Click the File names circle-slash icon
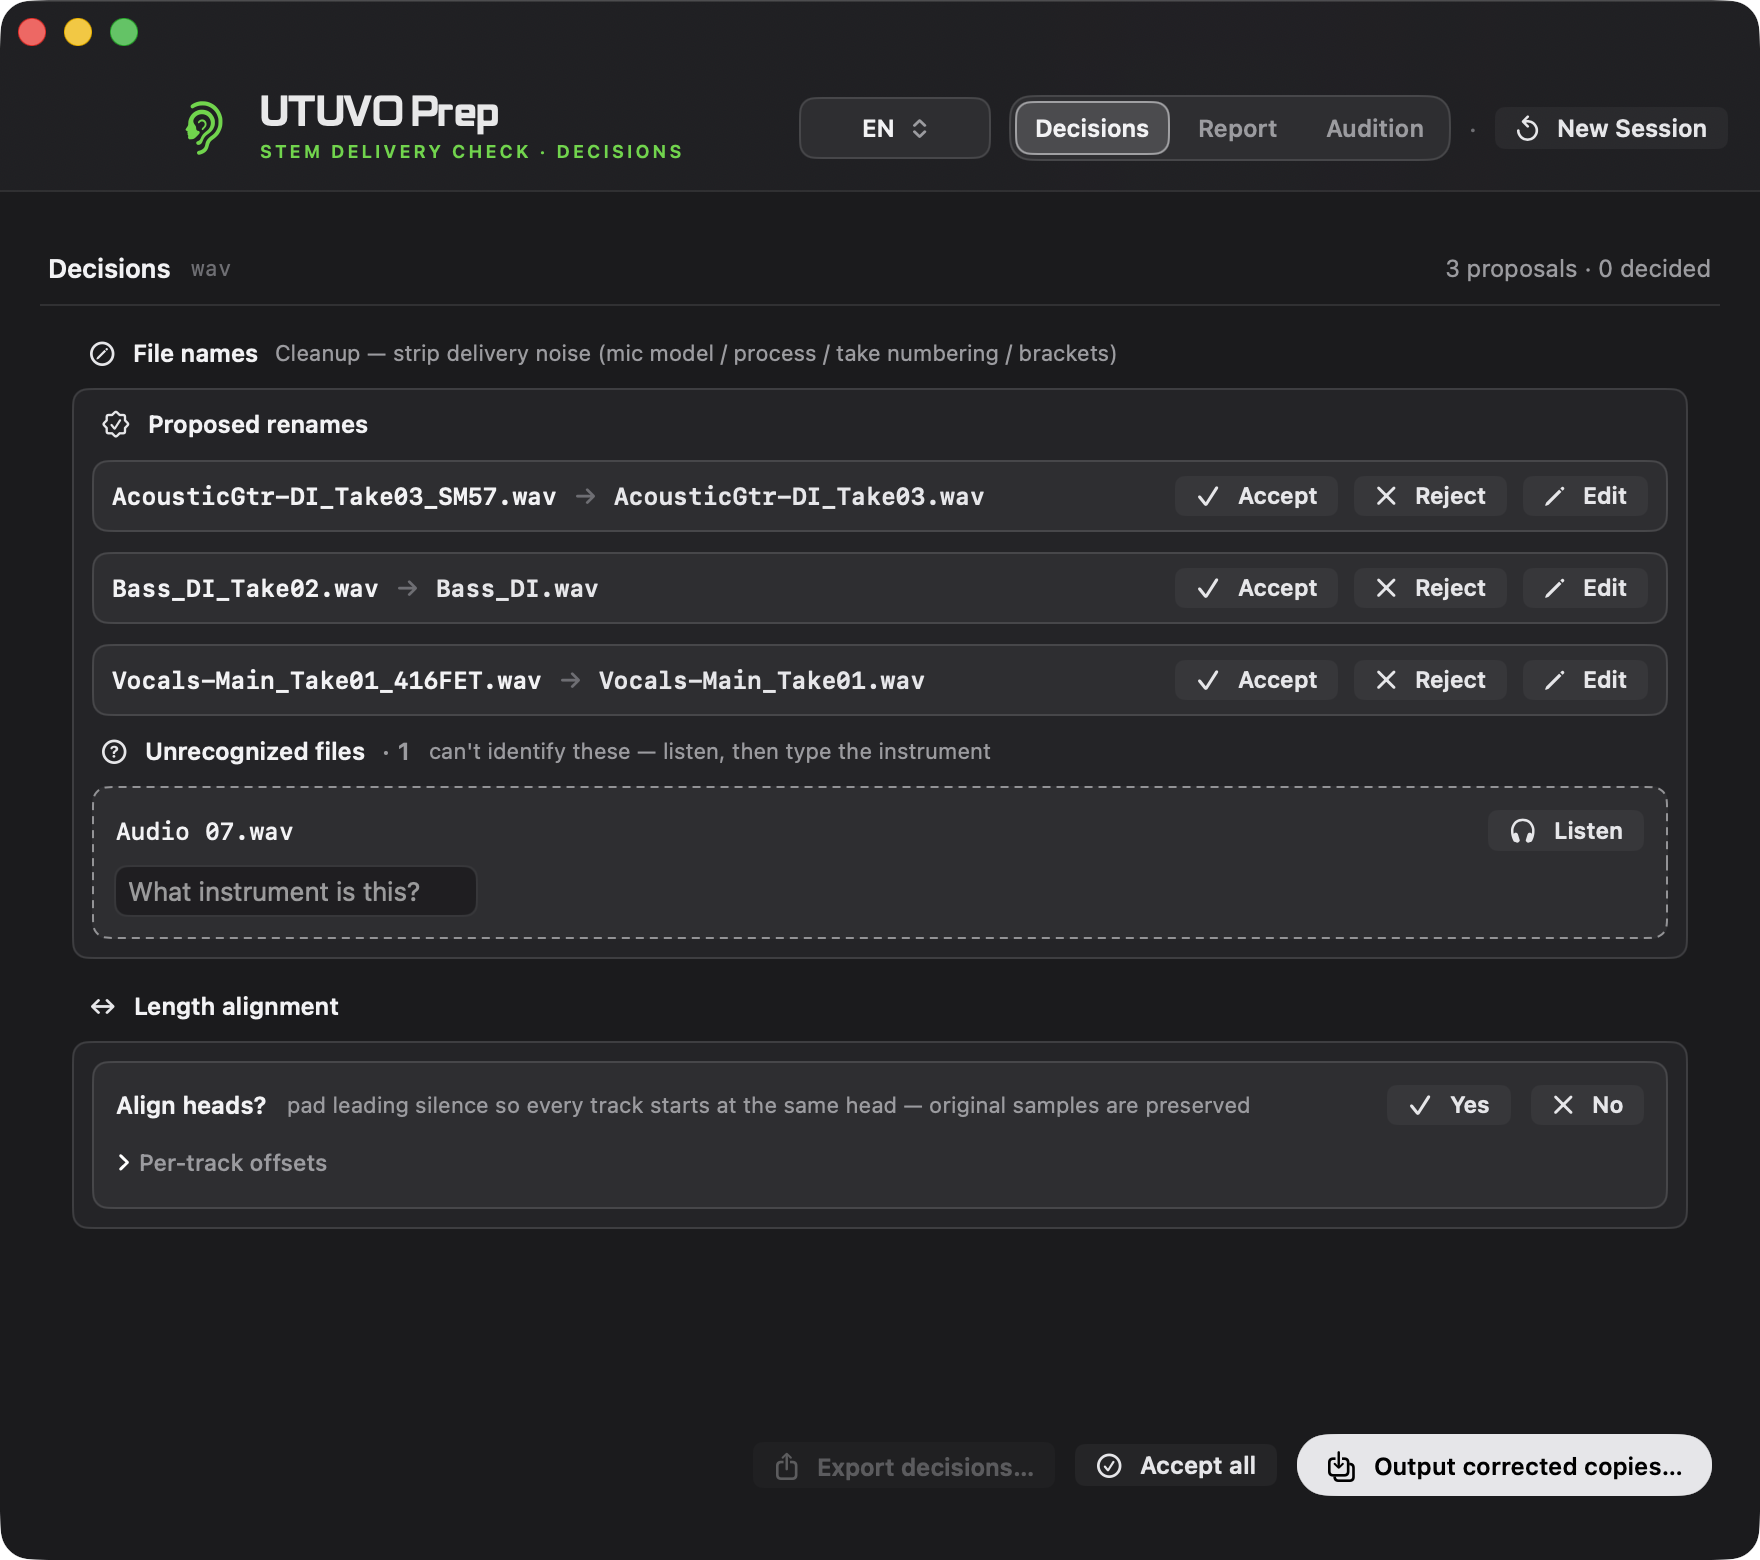This screenshot has width=1760, height=1560. pos(102,353)
